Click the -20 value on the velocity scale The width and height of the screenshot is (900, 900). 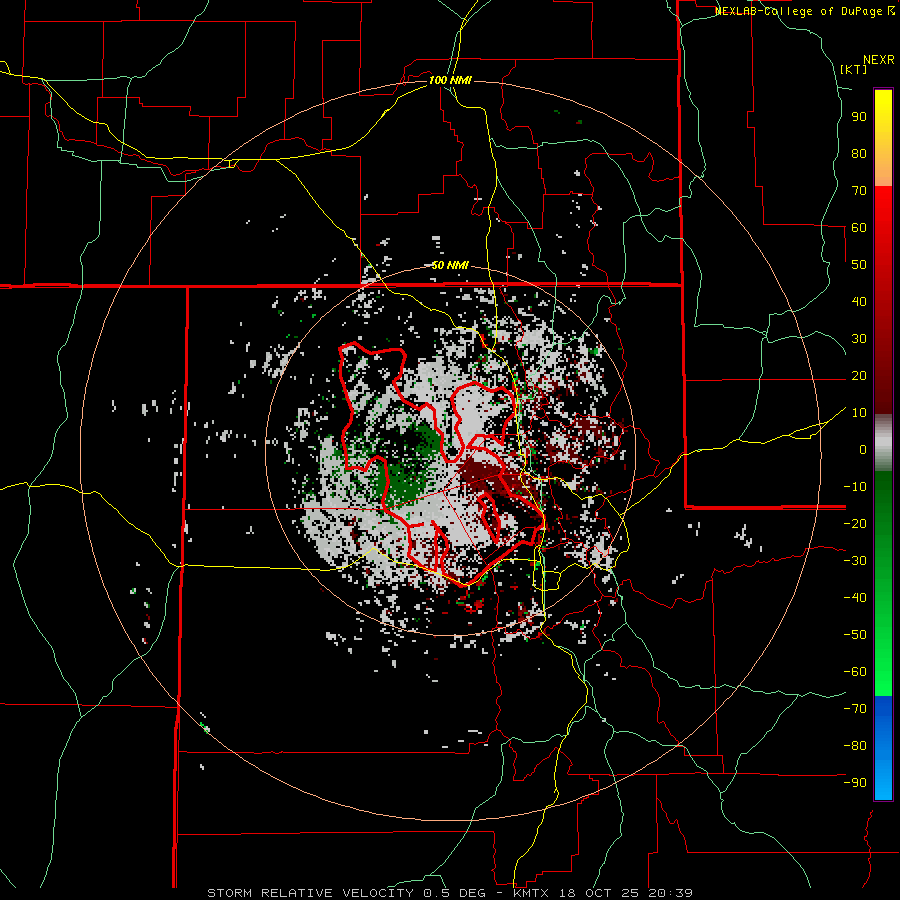click(855, 523)
